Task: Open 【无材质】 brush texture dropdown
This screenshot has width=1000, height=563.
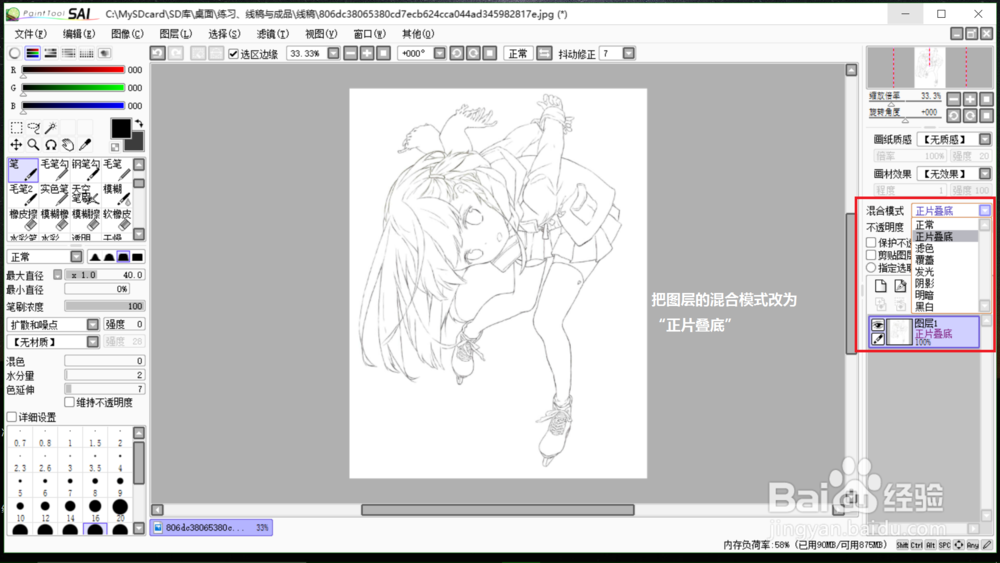Action: click(x=92, y=342)
